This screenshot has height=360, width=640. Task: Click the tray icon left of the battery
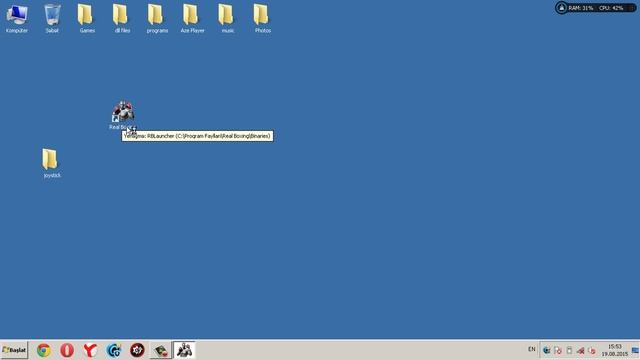pos(558,350)
